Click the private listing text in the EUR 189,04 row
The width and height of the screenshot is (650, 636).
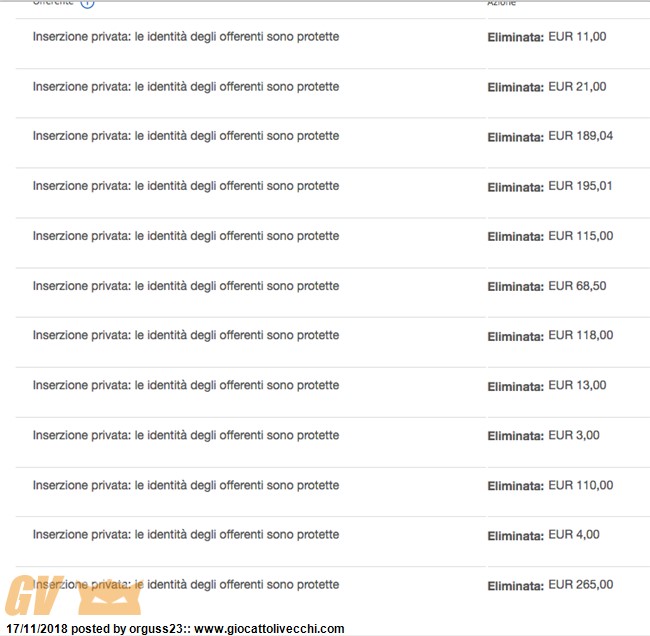pos(186,136)
